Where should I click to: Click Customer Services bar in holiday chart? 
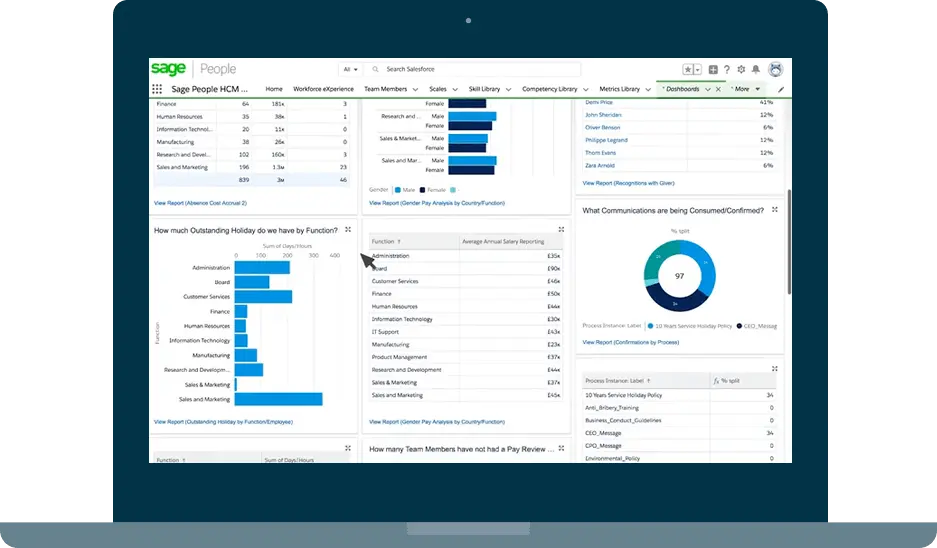coord(264,296)
